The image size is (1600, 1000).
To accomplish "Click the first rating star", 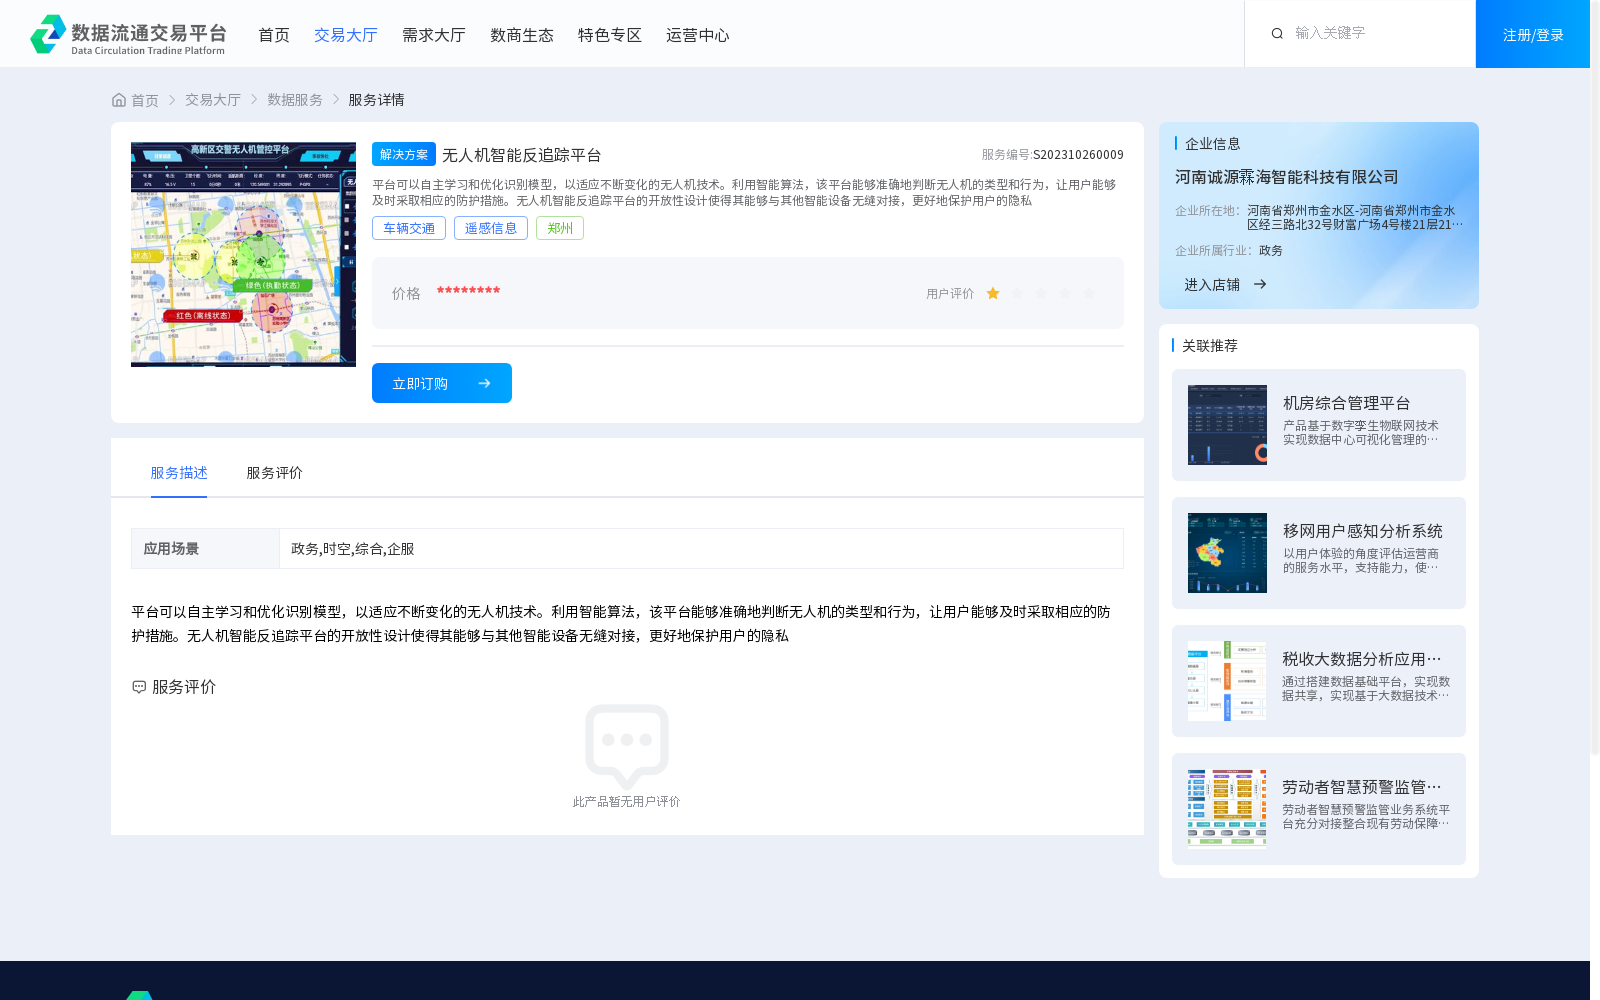I will point(993,293).
